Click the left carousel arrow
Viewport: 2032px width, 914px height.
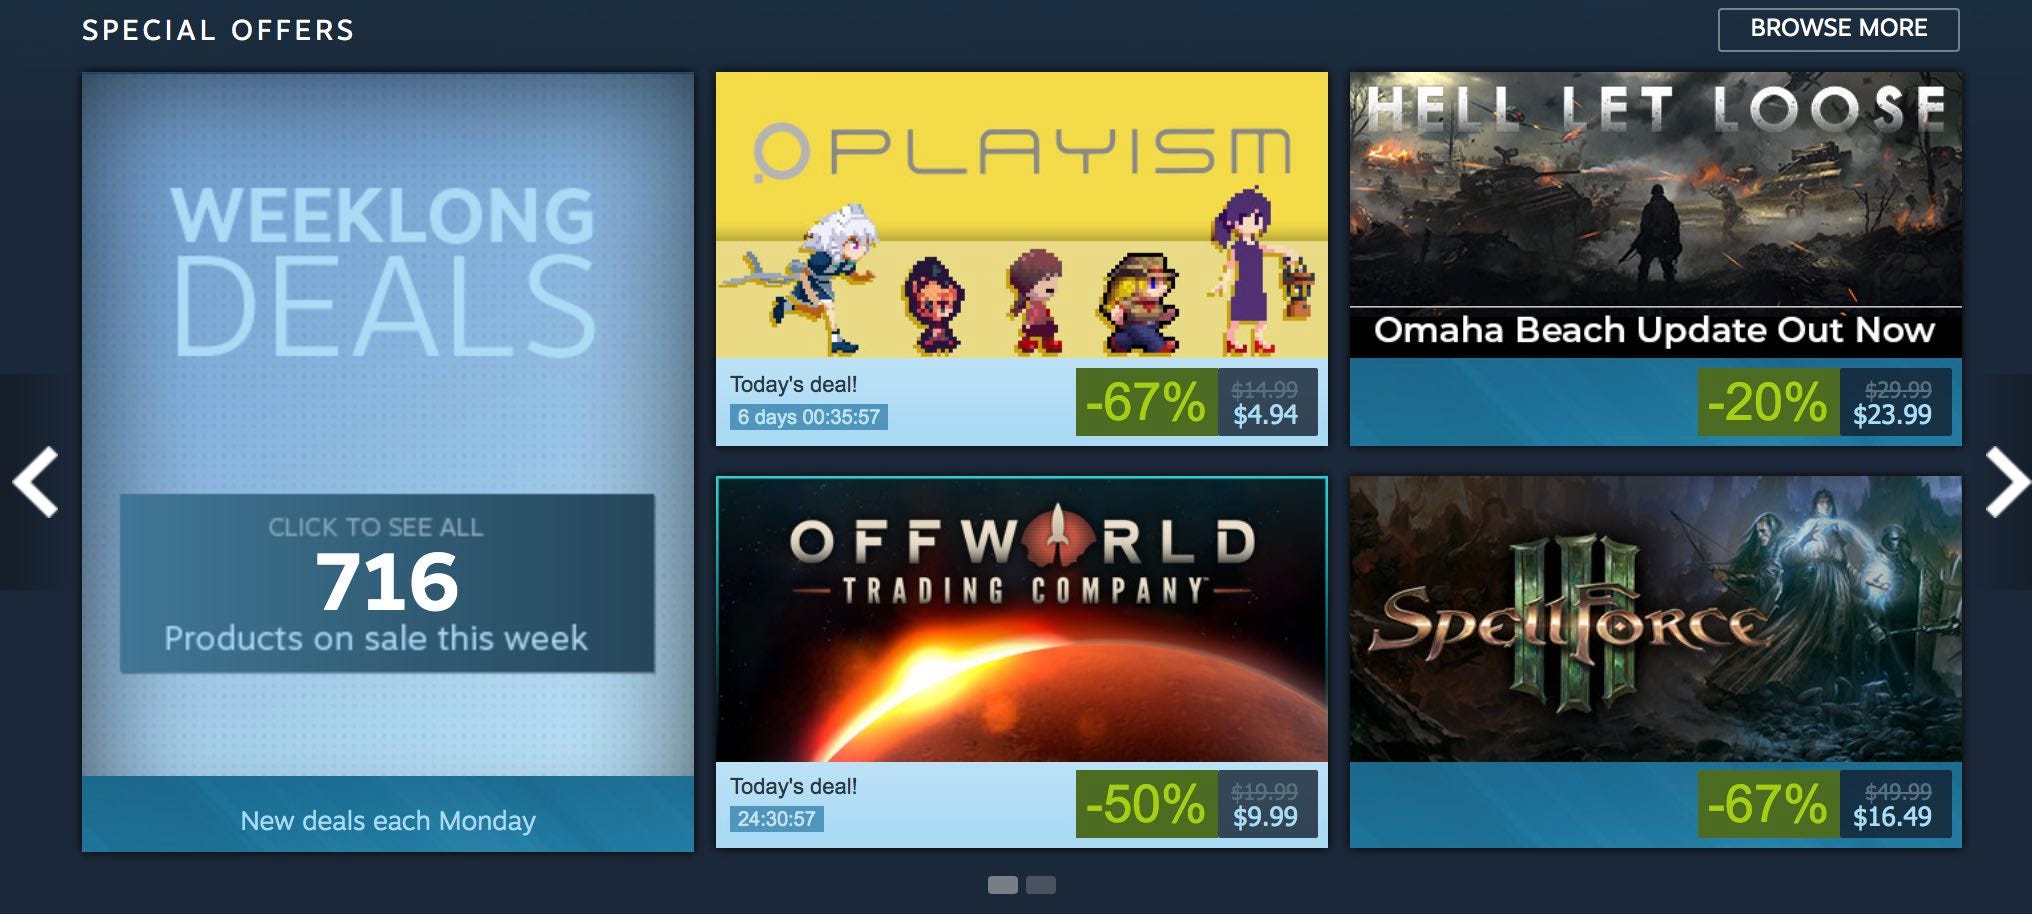pyautogui.click(x=35, y=482)
